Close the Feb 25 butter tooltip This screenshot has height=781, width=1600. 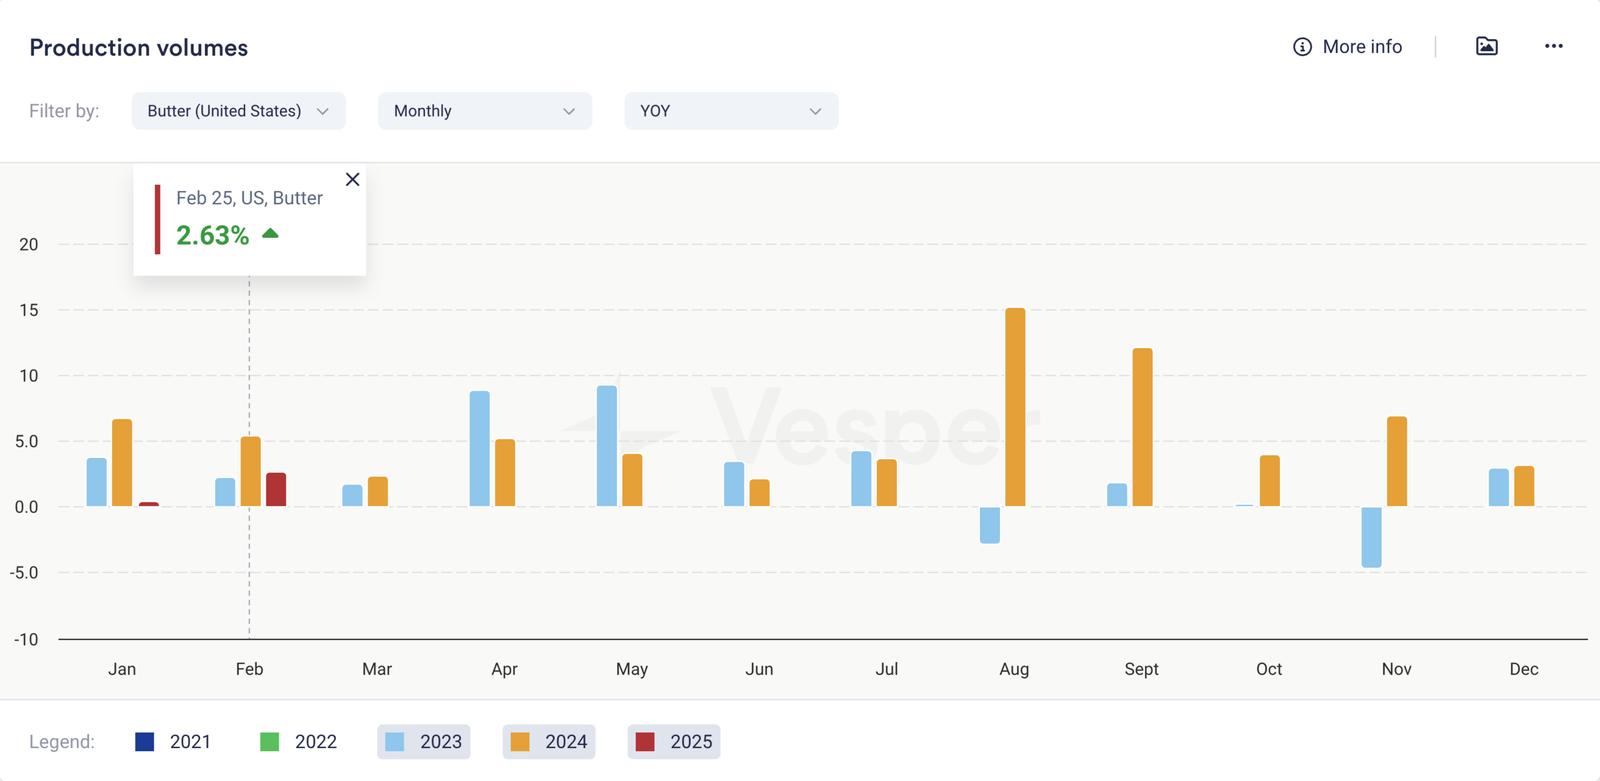coord(352,180)
